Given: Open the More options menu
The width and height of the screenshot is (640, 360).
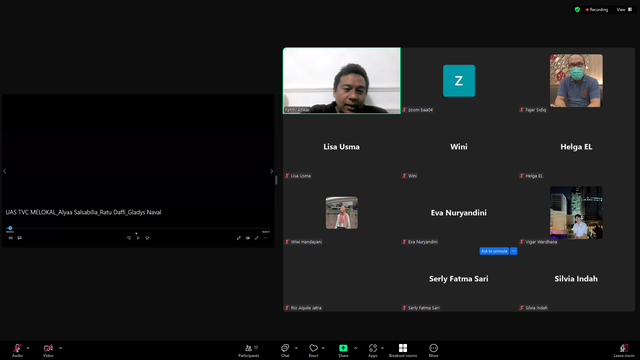Looking at the screenshot, I should (433, 350).
